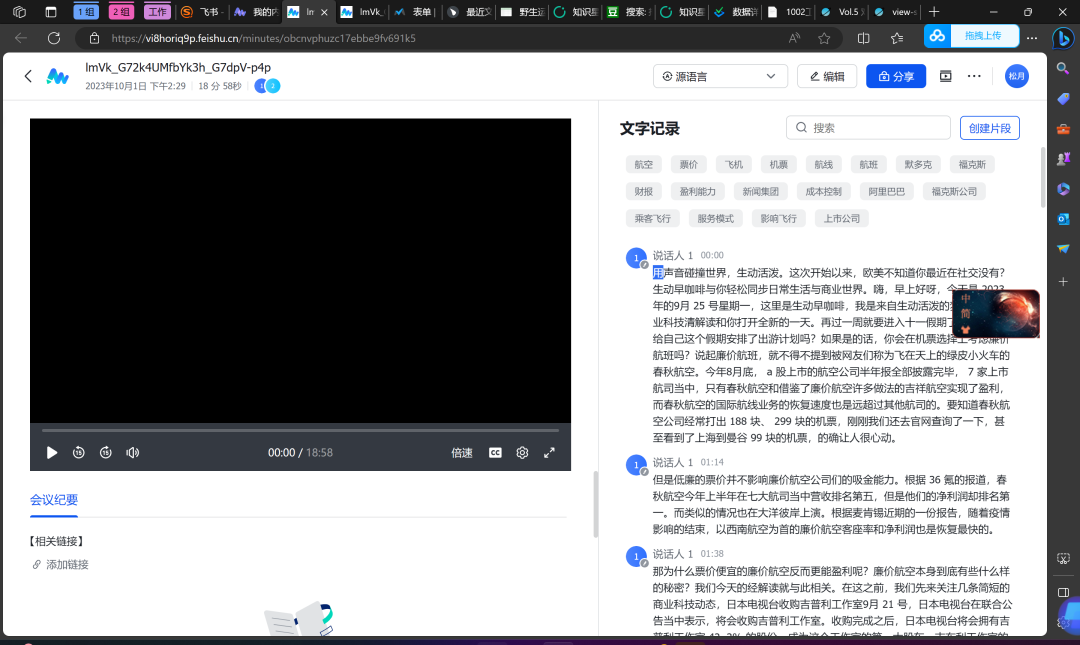The height and width of the screenshot is (645, 1080).
Task: Select the 服务模式 keyword tag
Action: pyautogui.click(x=716, y=218)
